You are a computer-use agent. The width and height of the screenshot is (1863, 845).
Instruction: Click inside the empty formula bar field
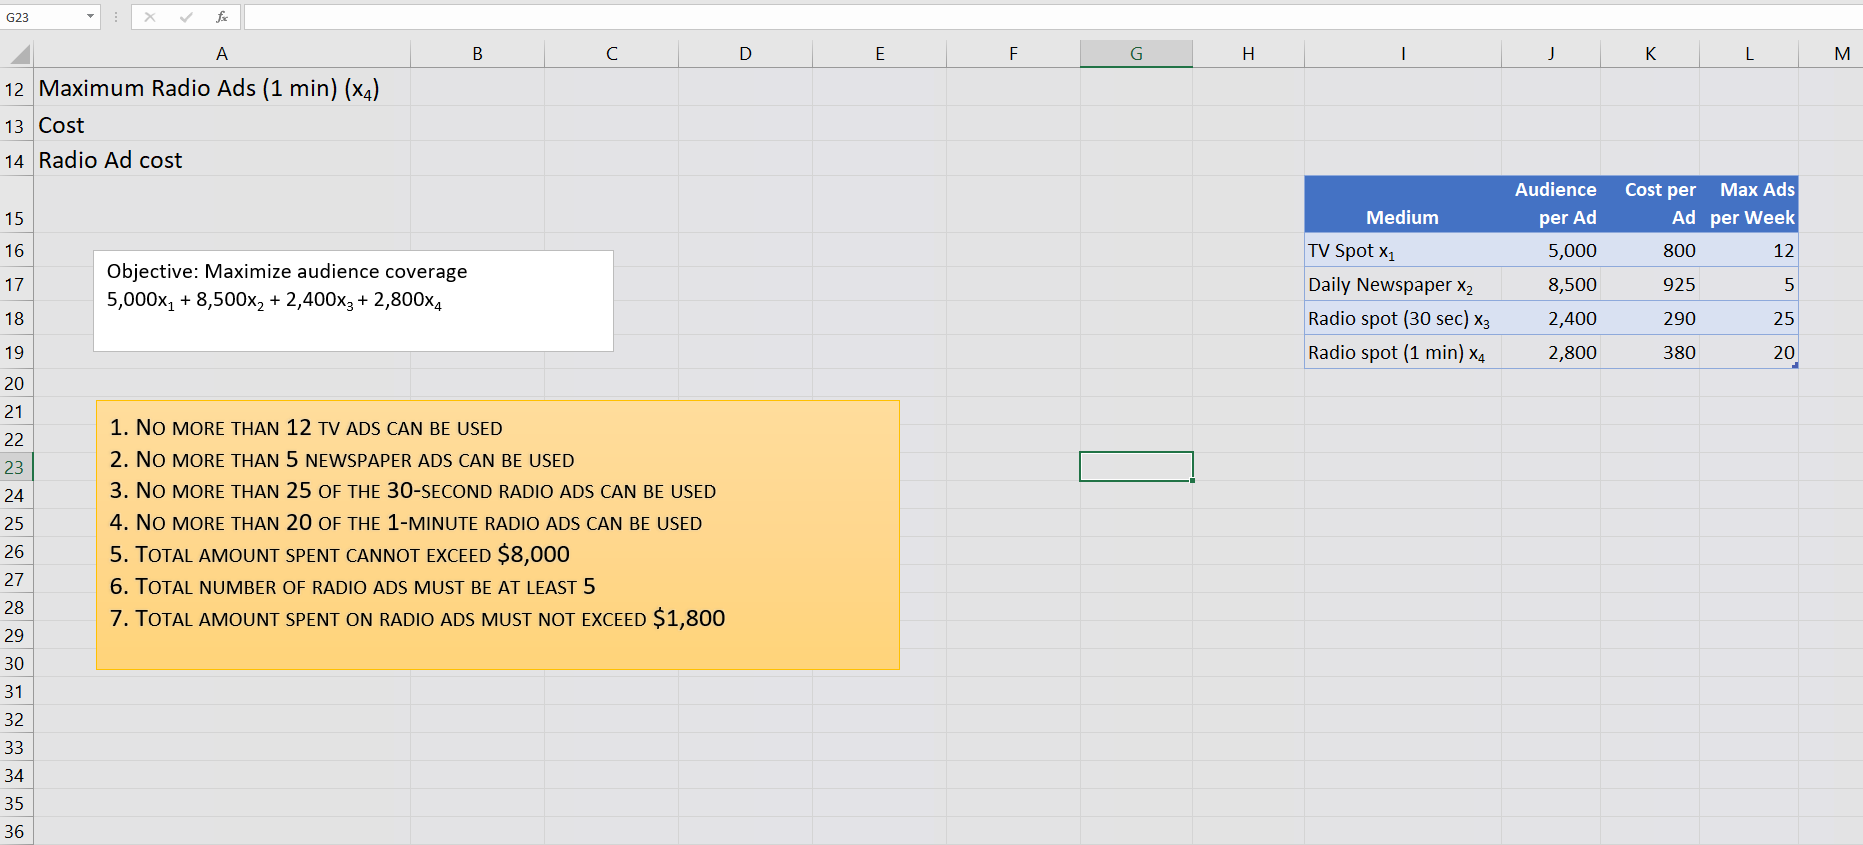tap(1052, 17)
